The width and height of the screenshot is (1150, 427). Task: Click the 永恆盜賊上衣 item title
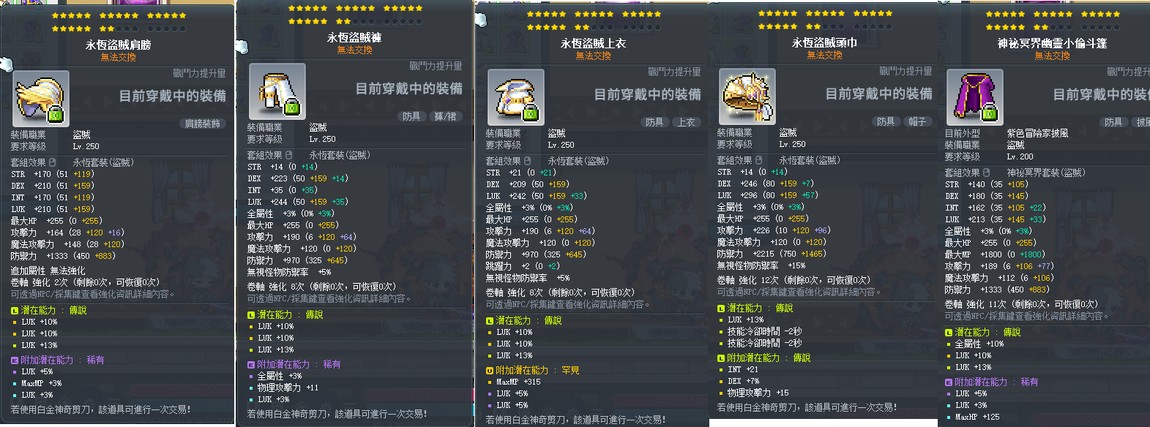tap(593, 43)
